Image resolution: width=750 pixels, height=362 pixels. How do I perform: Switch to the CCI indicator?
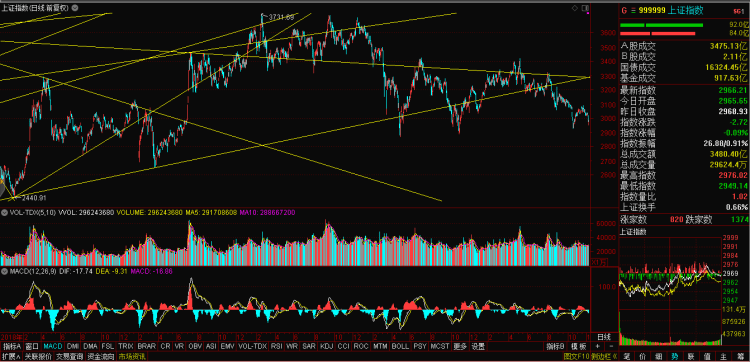tap(344, 346)
